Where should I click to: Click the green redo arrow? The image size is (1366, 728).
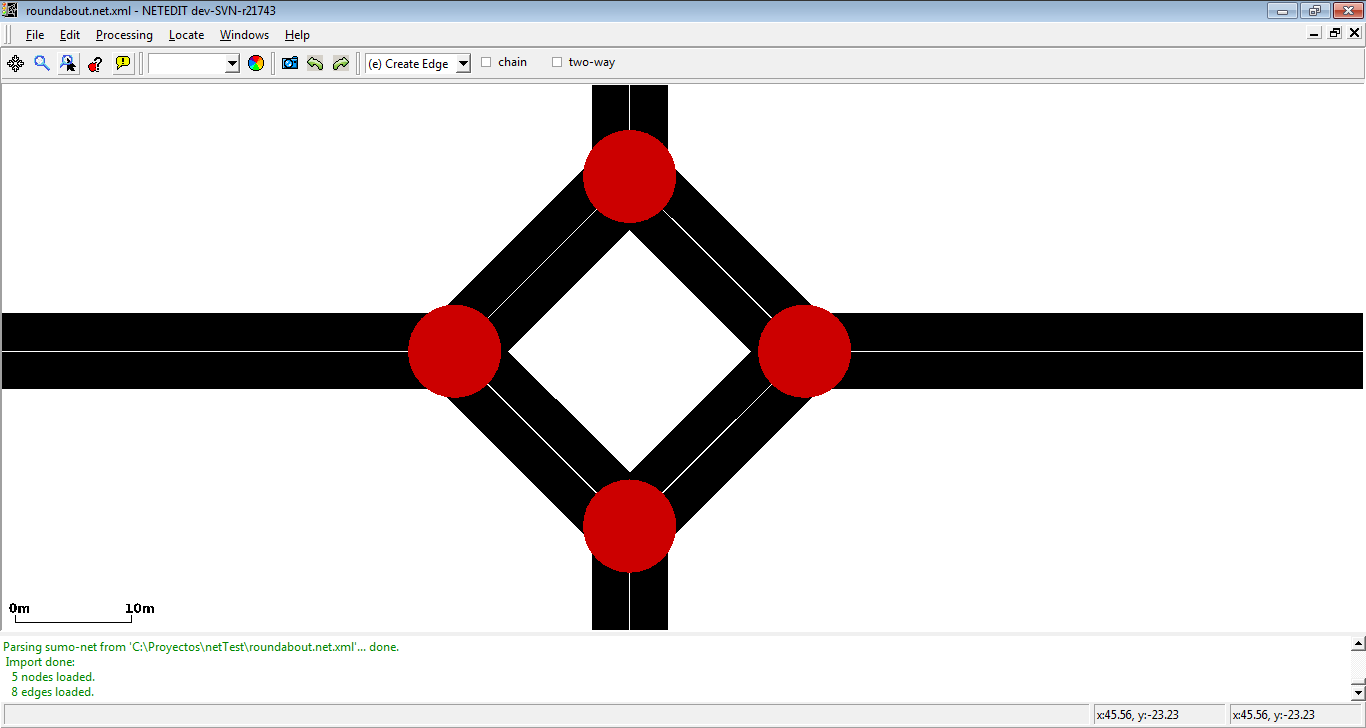click(341, 63)
